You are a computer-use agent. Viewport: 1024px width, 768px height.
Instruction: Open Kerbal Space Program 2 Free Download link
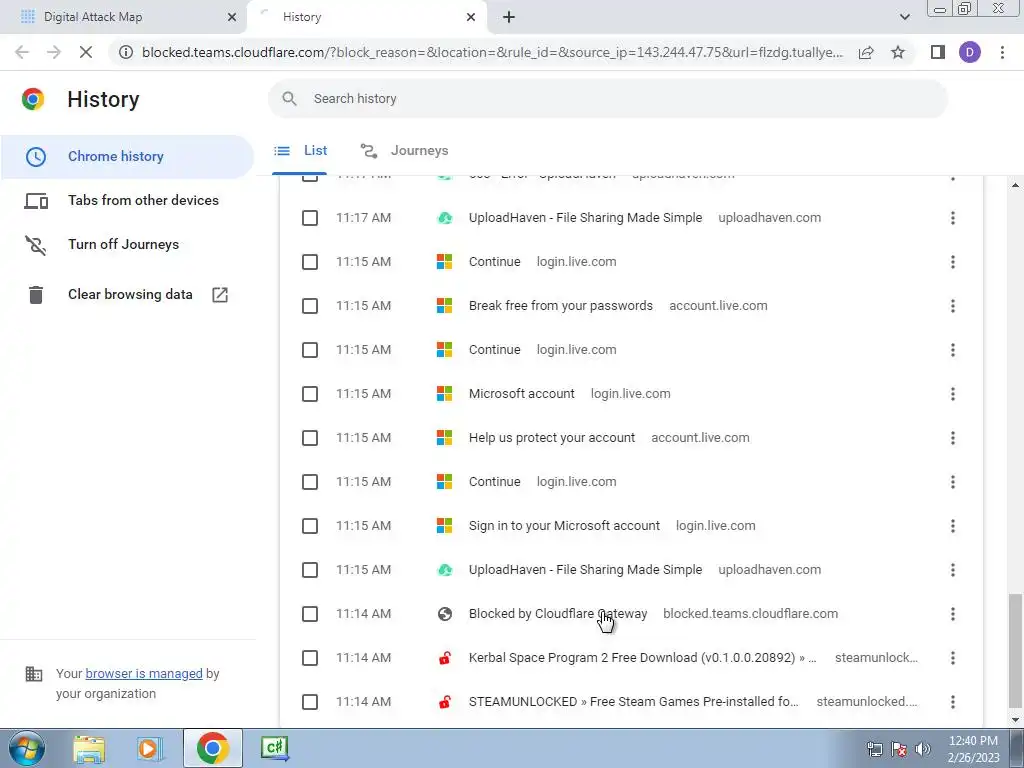pos(643,658)
